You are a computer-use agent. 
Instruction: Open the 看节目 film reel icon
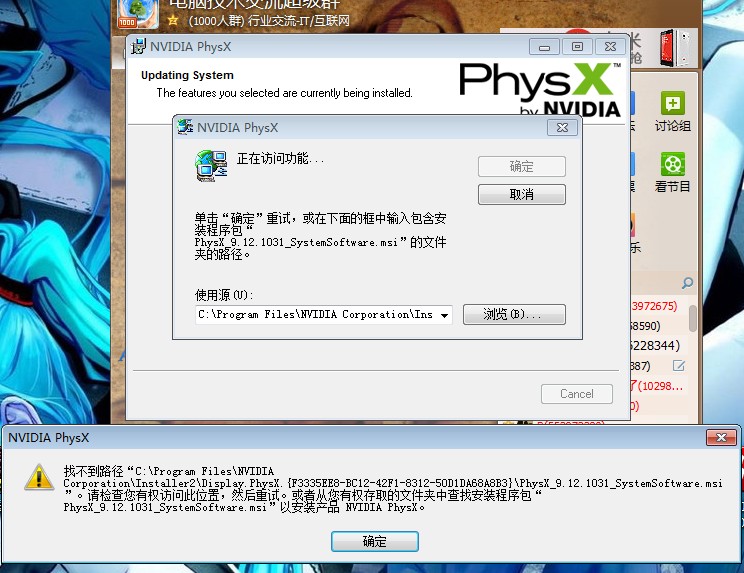[672, 164]
